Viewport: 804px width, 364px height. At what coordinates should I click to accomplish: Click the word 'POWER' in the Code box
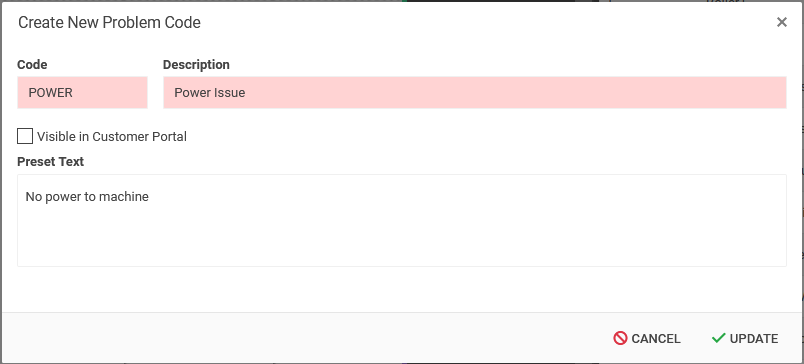pos(51,93)
